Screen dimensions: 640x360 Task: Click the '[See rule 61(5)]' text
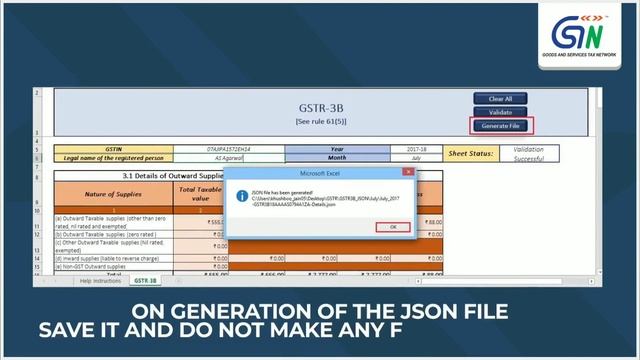coord(321,122)
